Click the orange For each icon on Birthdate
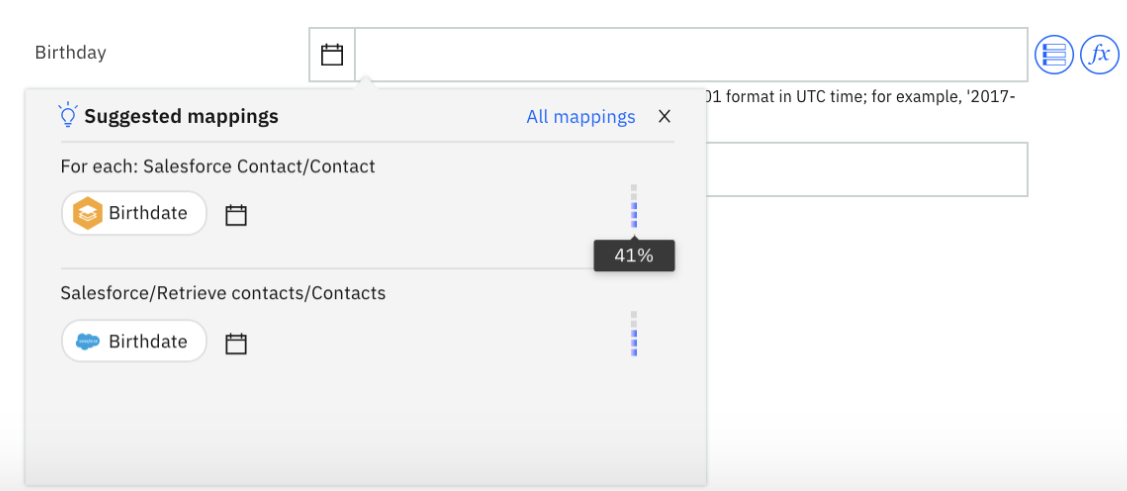 click(x=88, y=213)
